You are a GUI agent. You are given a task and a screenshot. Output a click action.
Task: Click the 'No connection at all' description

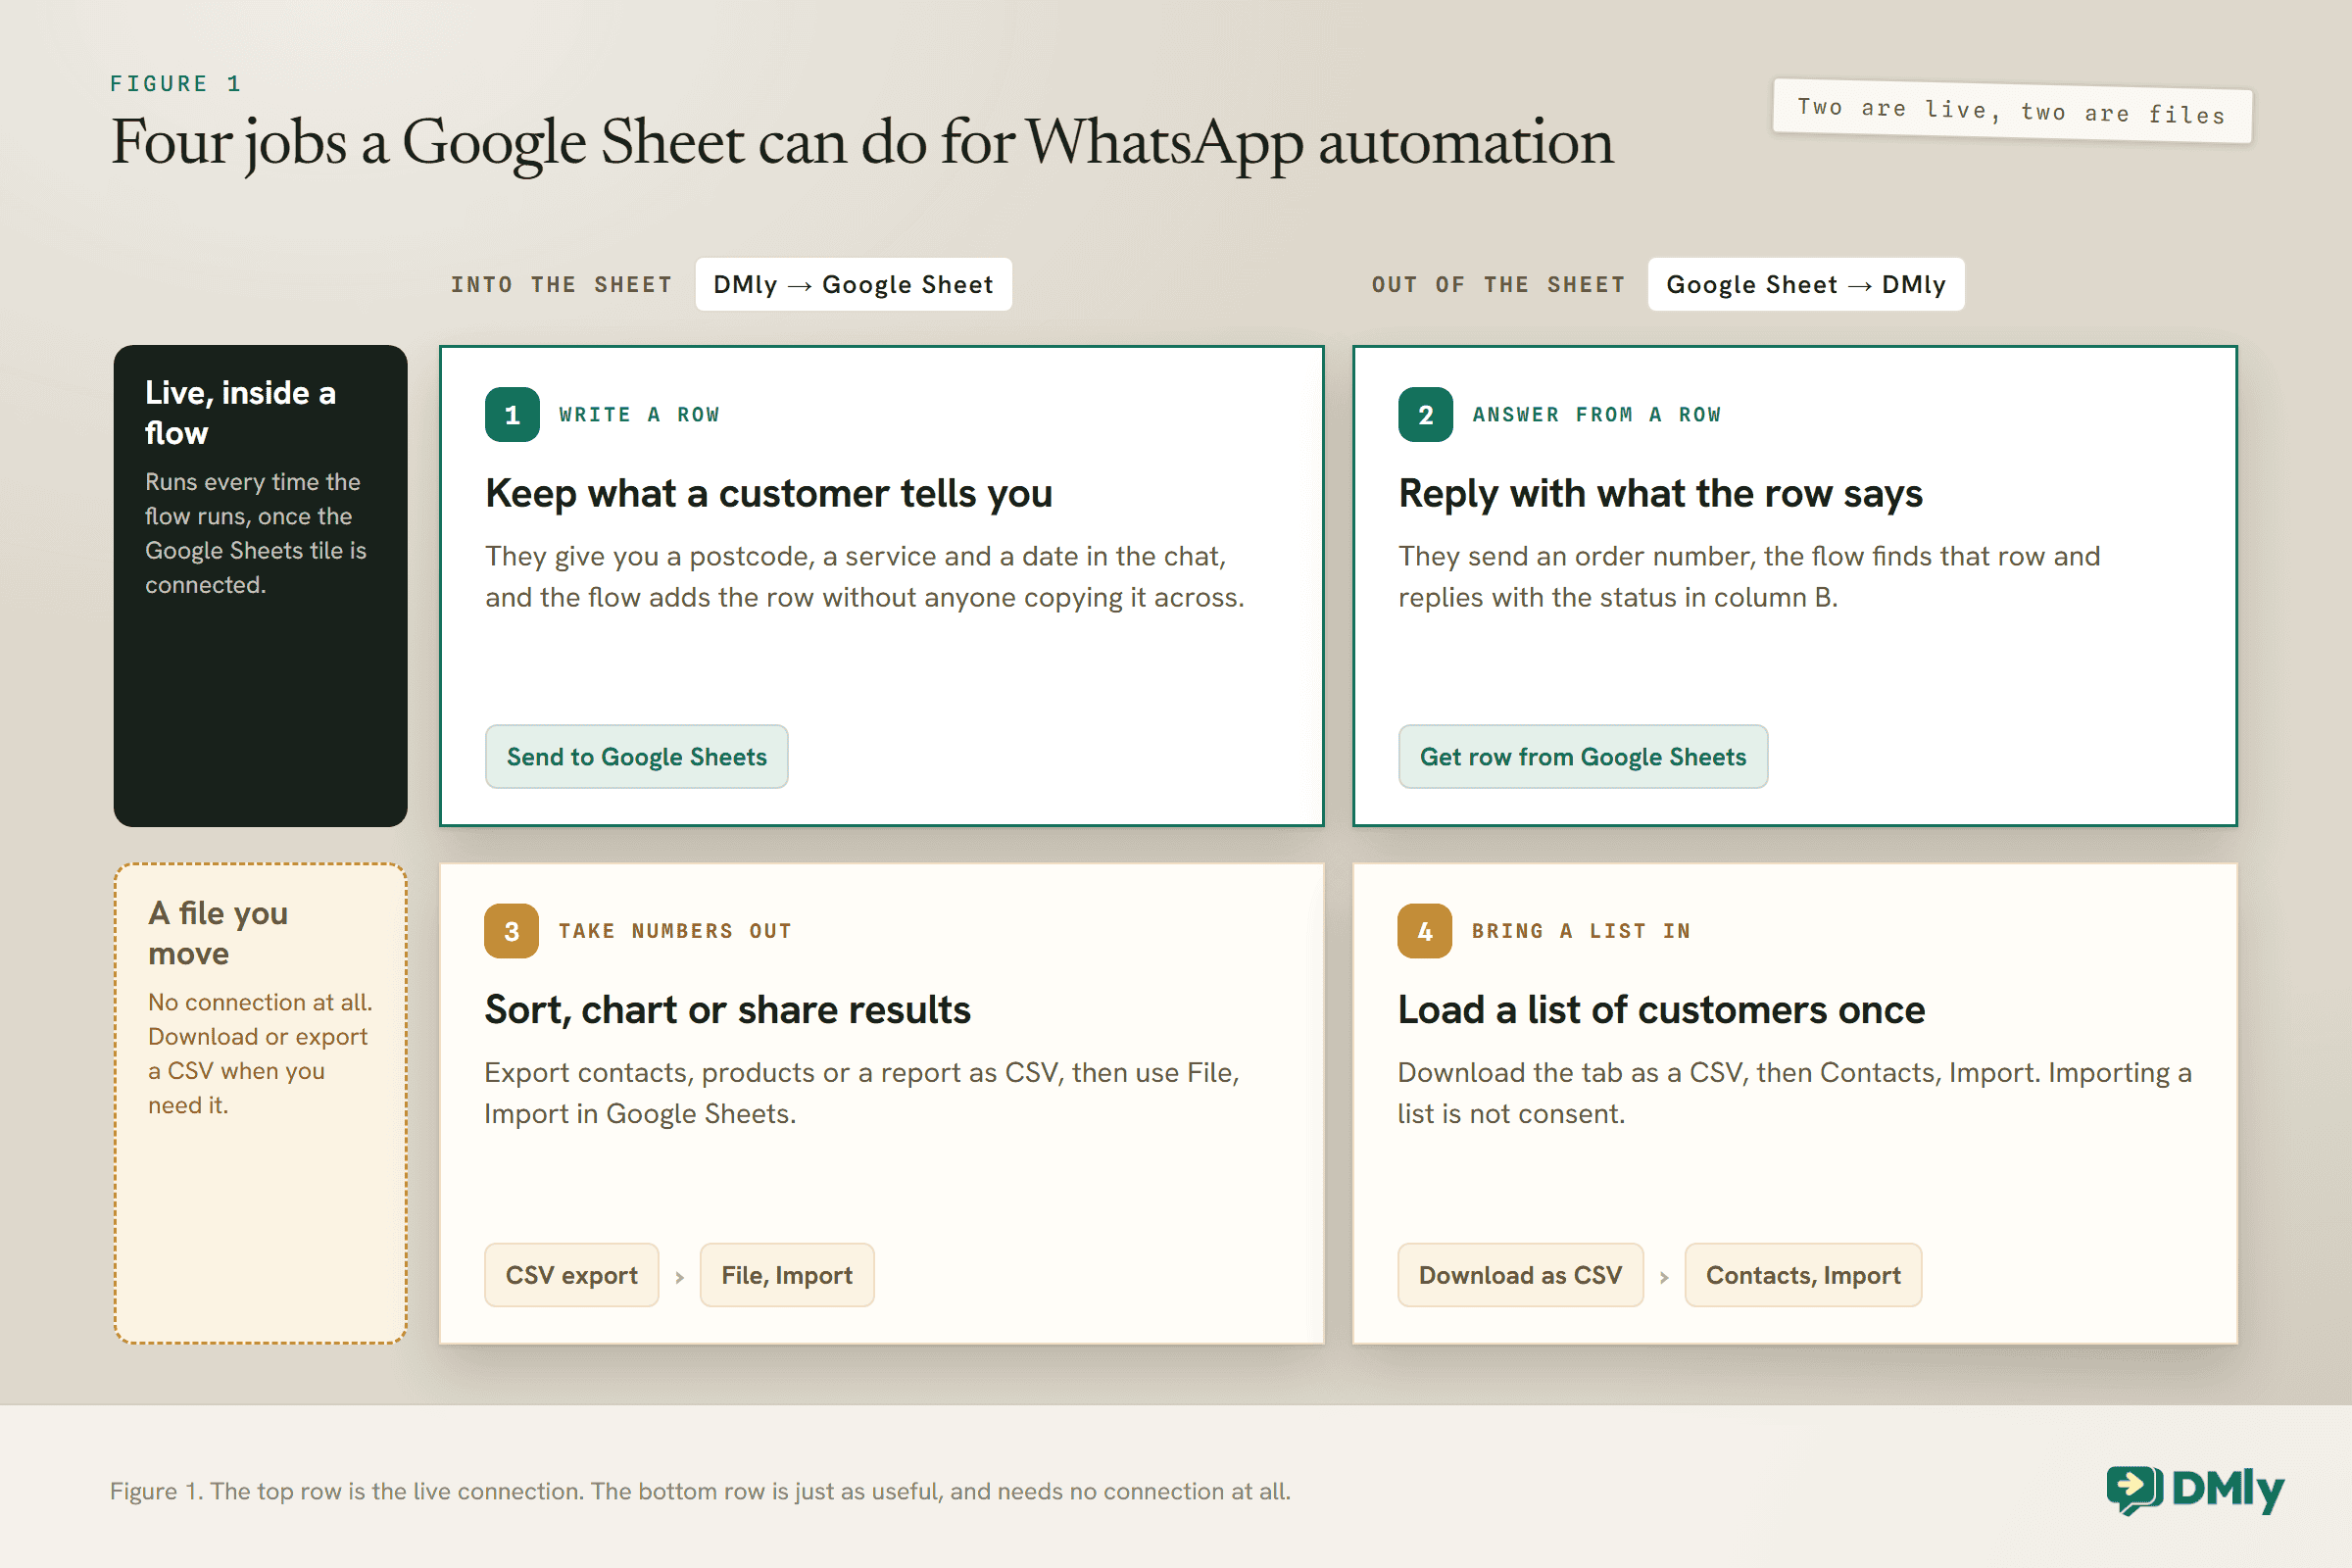point(260,1054)
